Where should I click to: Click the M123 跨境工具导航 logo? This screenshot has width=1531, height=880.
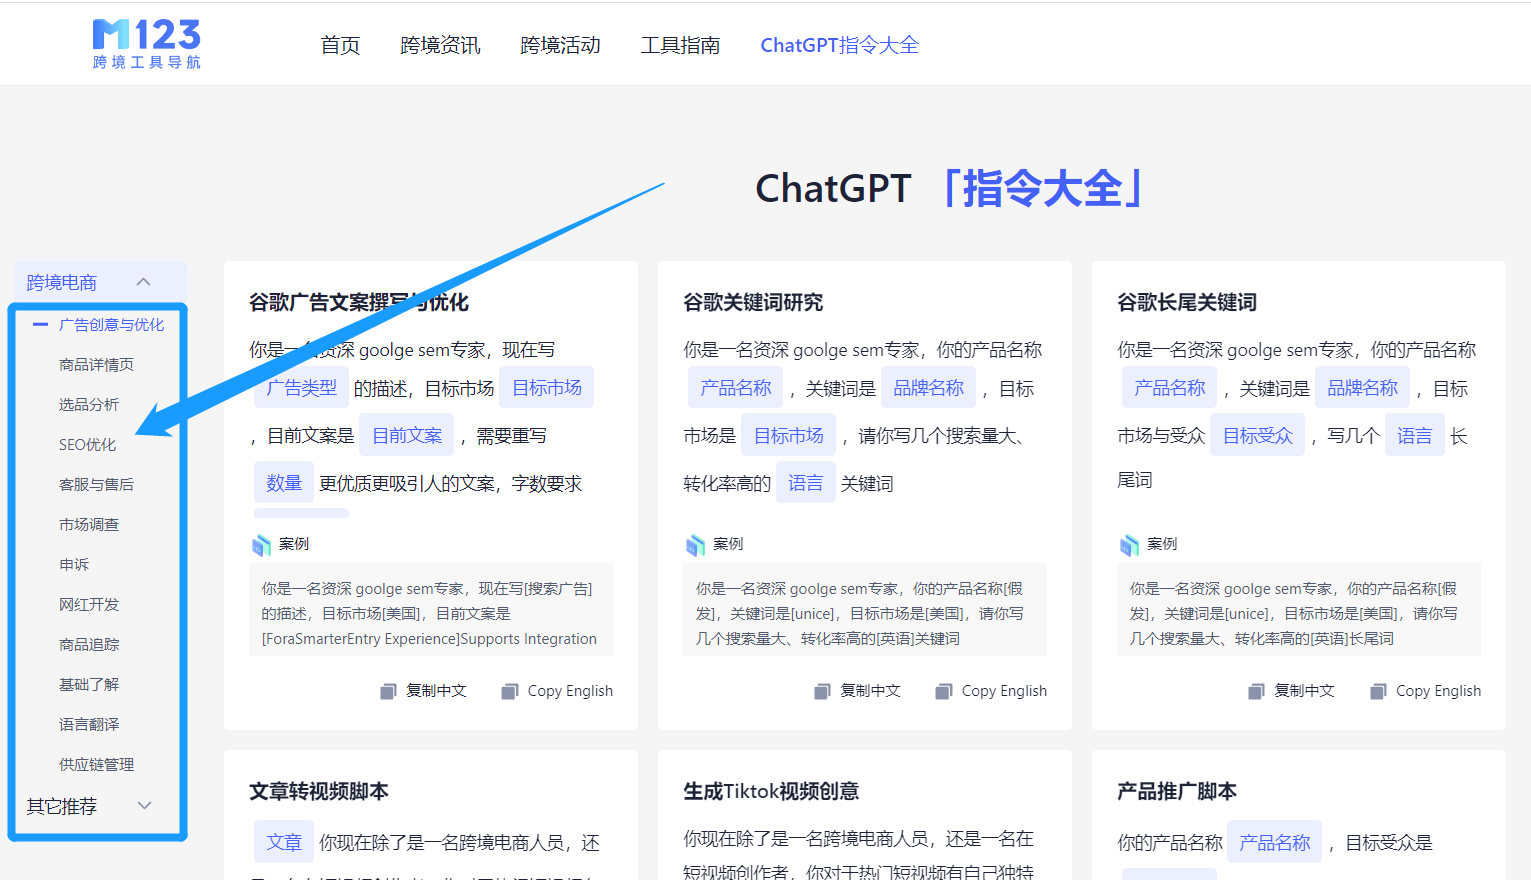click(145, 42)
